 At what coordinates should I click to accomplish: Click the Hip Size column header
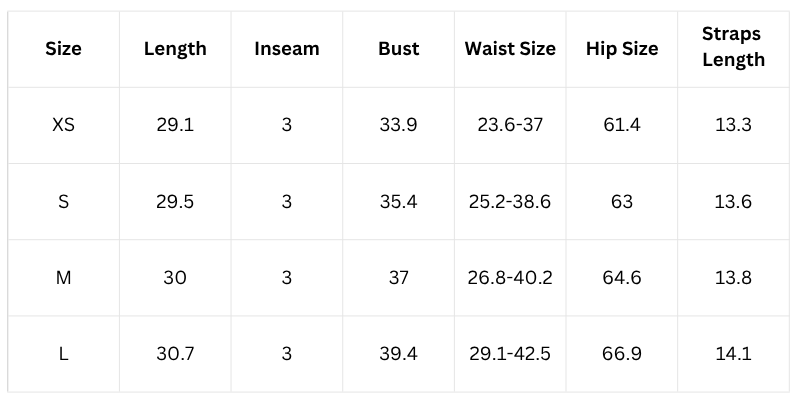622,49
